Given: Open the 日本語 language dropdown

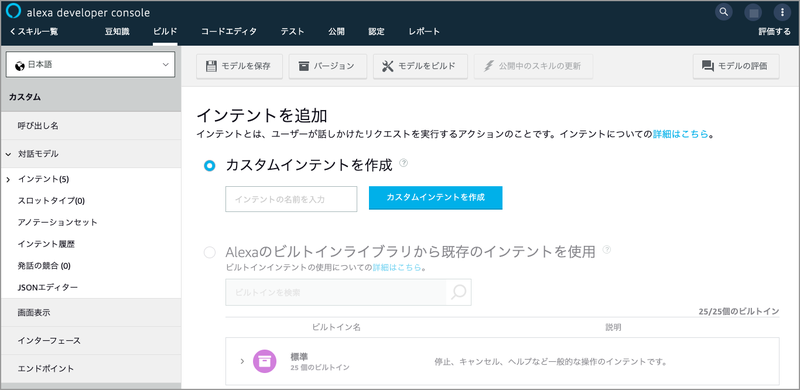Looking at the screenshot, I should point(90,64).
